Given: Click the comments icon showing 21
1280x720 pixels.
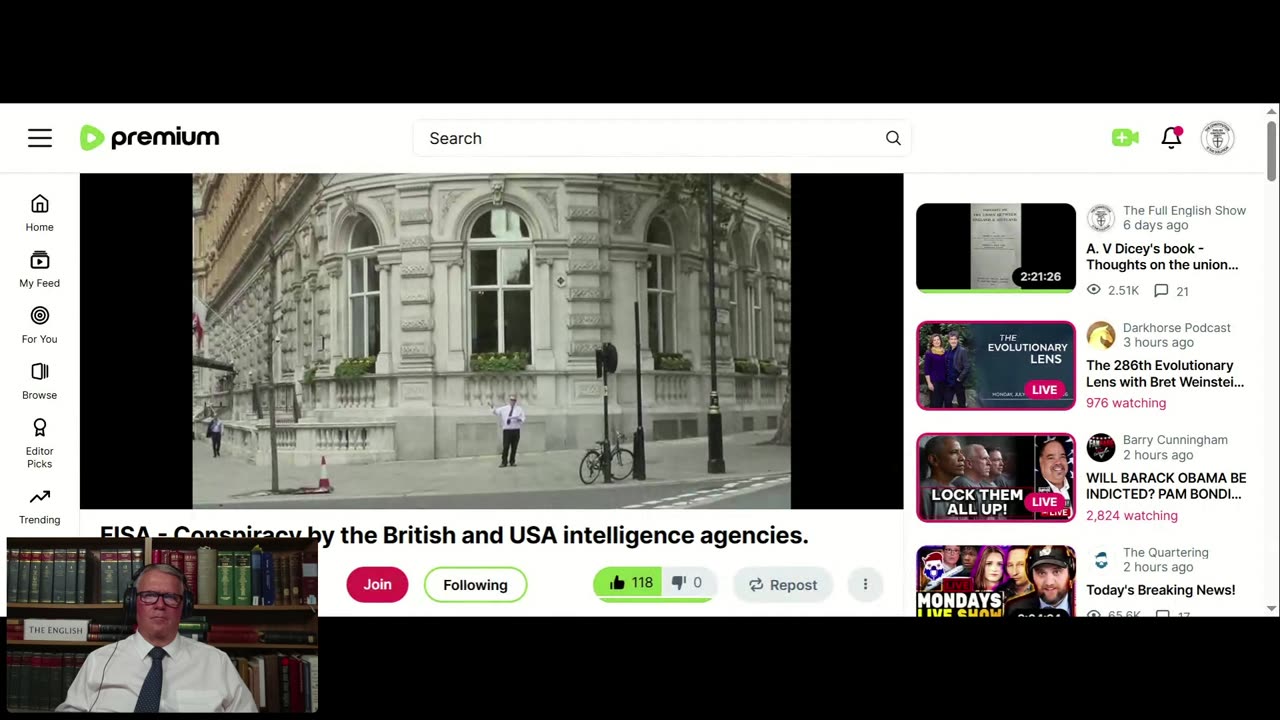Looking at the screenshot, I should [1161, 290].
